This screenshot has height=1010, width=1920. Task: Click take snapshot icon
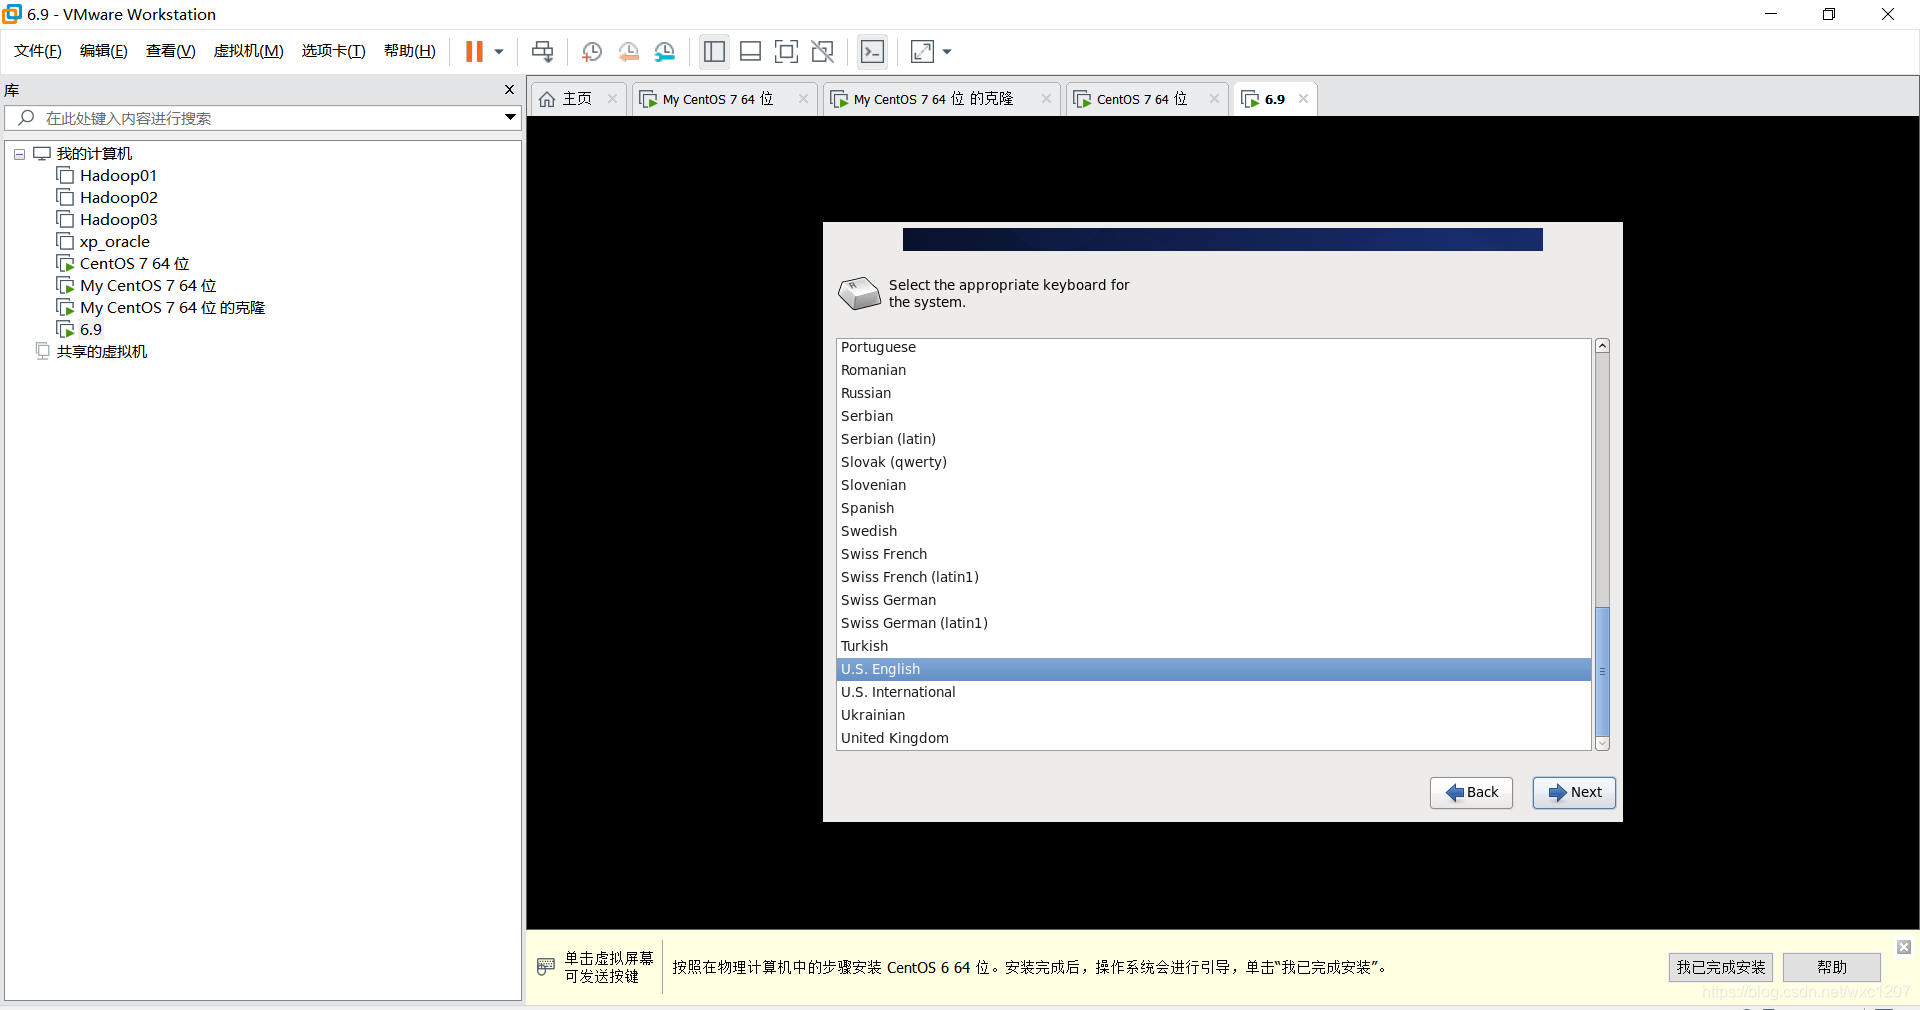coord(591,52)
